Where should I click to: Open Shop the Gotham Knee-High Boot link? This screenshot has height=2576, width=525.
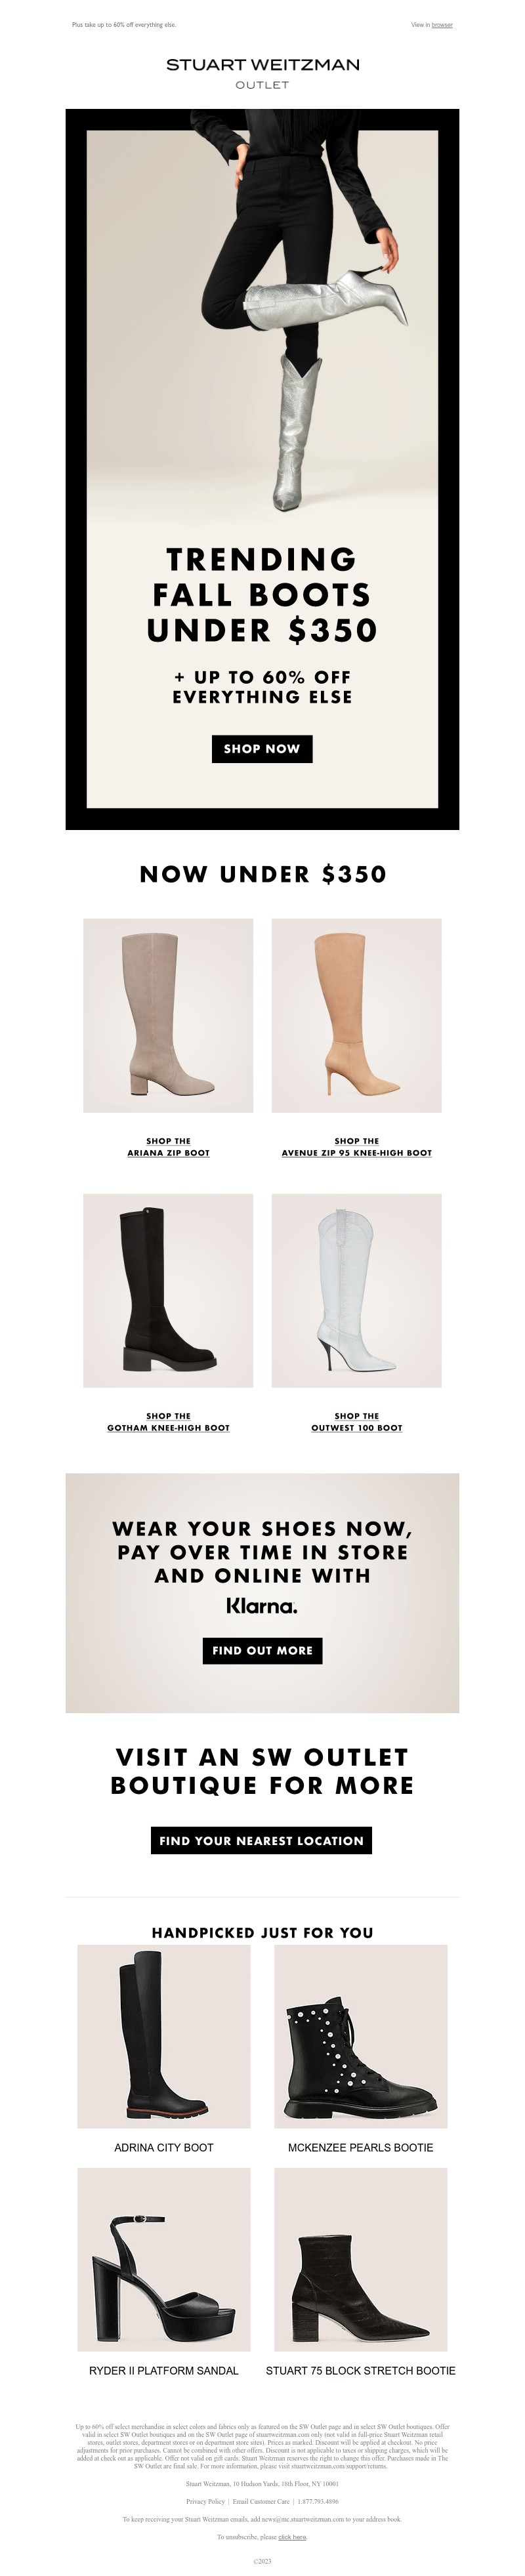click(x=168, y=1422)
